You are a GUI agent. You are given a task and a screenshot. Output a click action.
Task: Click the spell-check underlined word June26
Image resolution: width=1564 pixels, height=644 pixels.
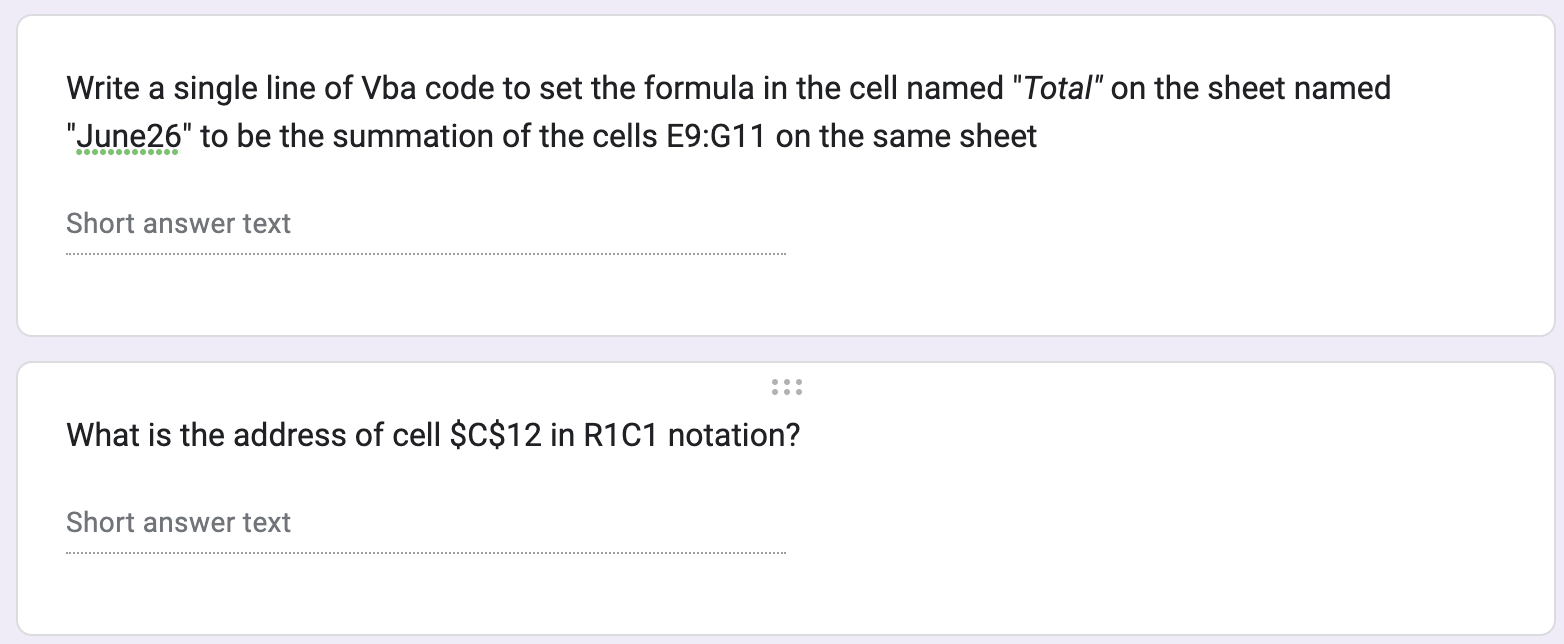(128, 136)
